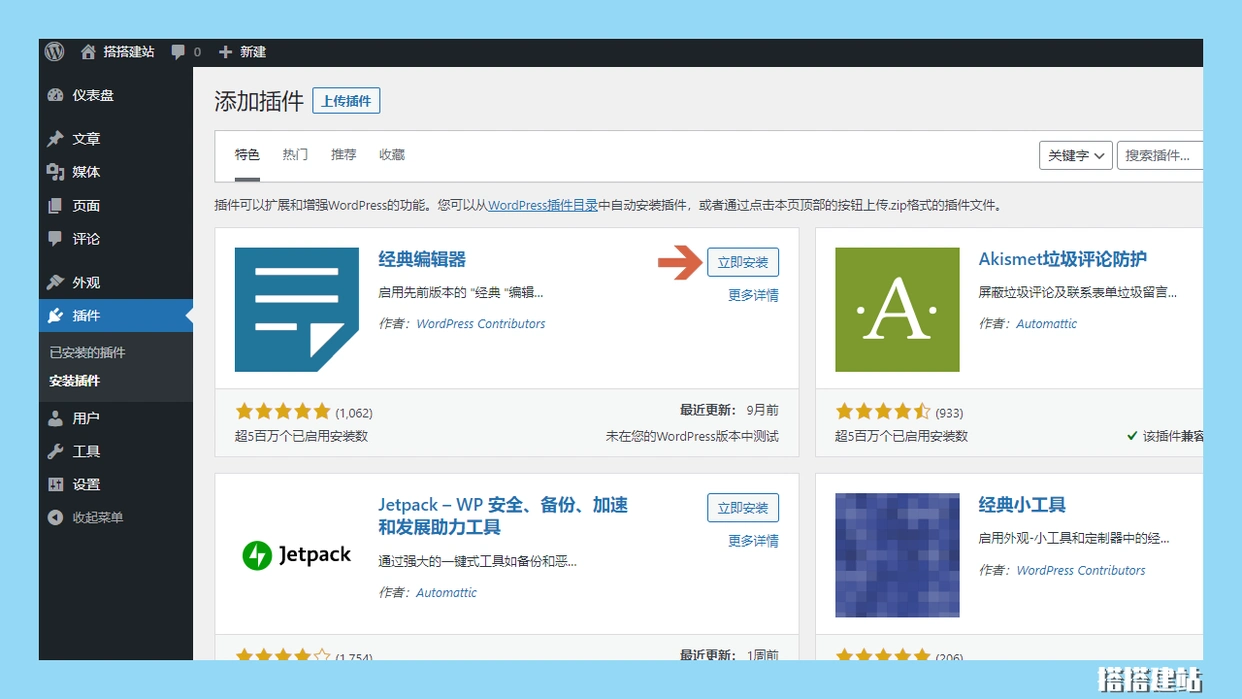Click the WordPress logo in admin bar

pyautogui.click(x=54, y=52)
